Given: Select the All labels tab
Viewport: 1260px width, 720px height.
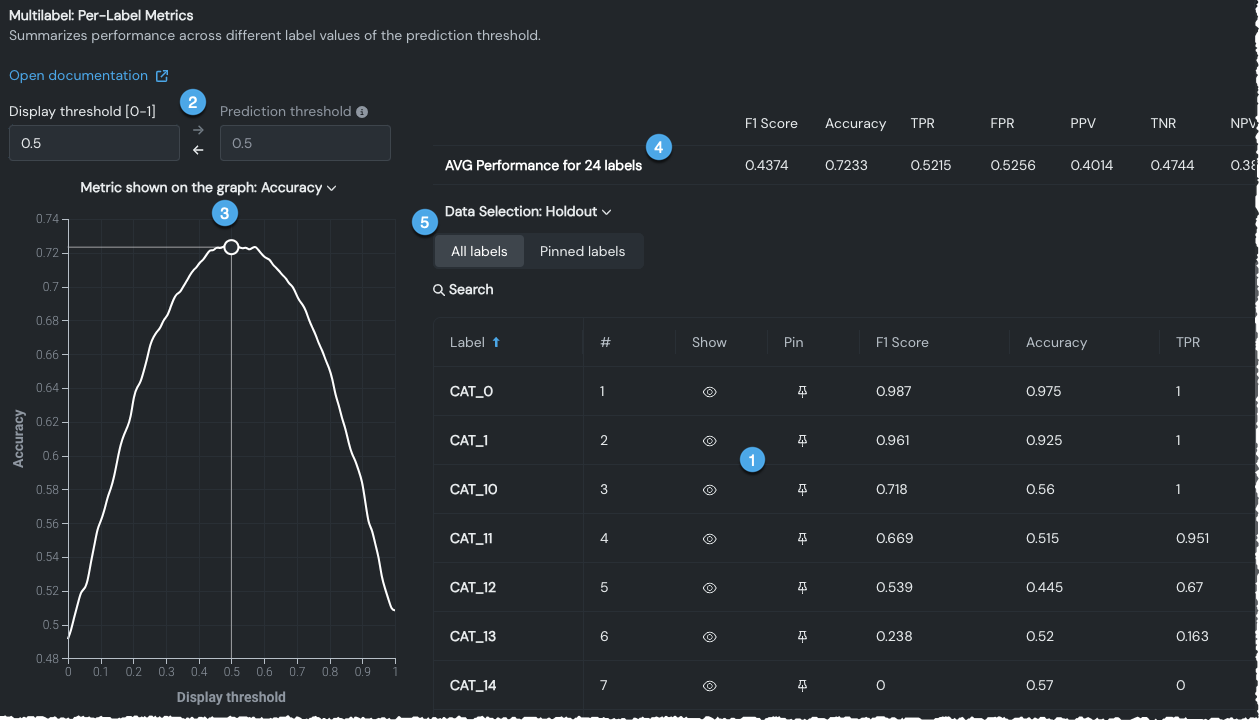Looking at the screenshot, I should (479, 251).
